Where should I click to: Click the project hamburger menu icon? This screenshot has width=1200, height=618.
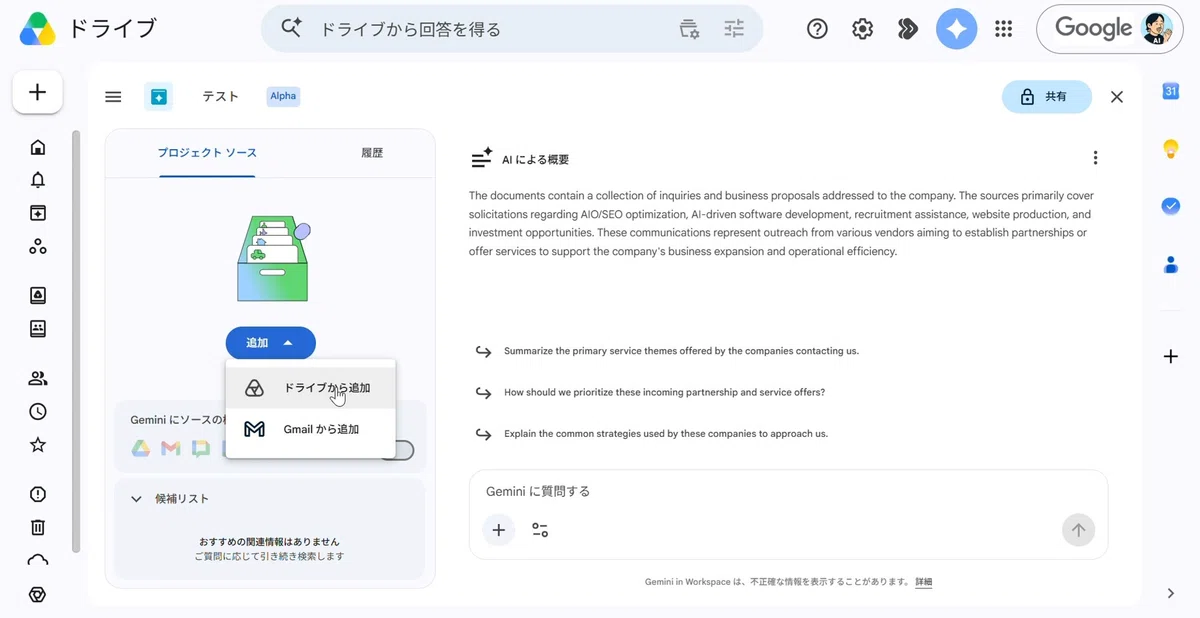click(113, 97)
